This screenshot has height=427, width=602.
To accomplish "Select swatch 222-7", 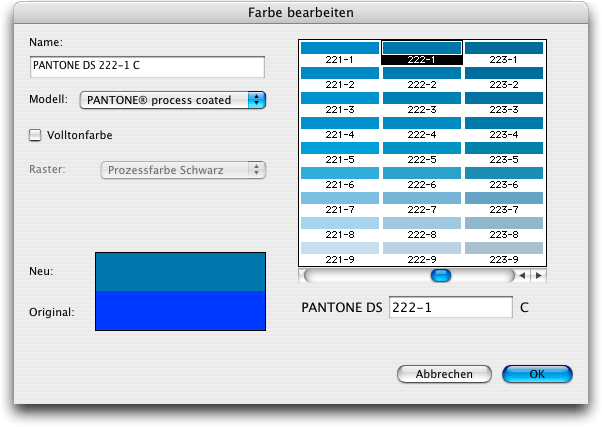I will [422, 203].
